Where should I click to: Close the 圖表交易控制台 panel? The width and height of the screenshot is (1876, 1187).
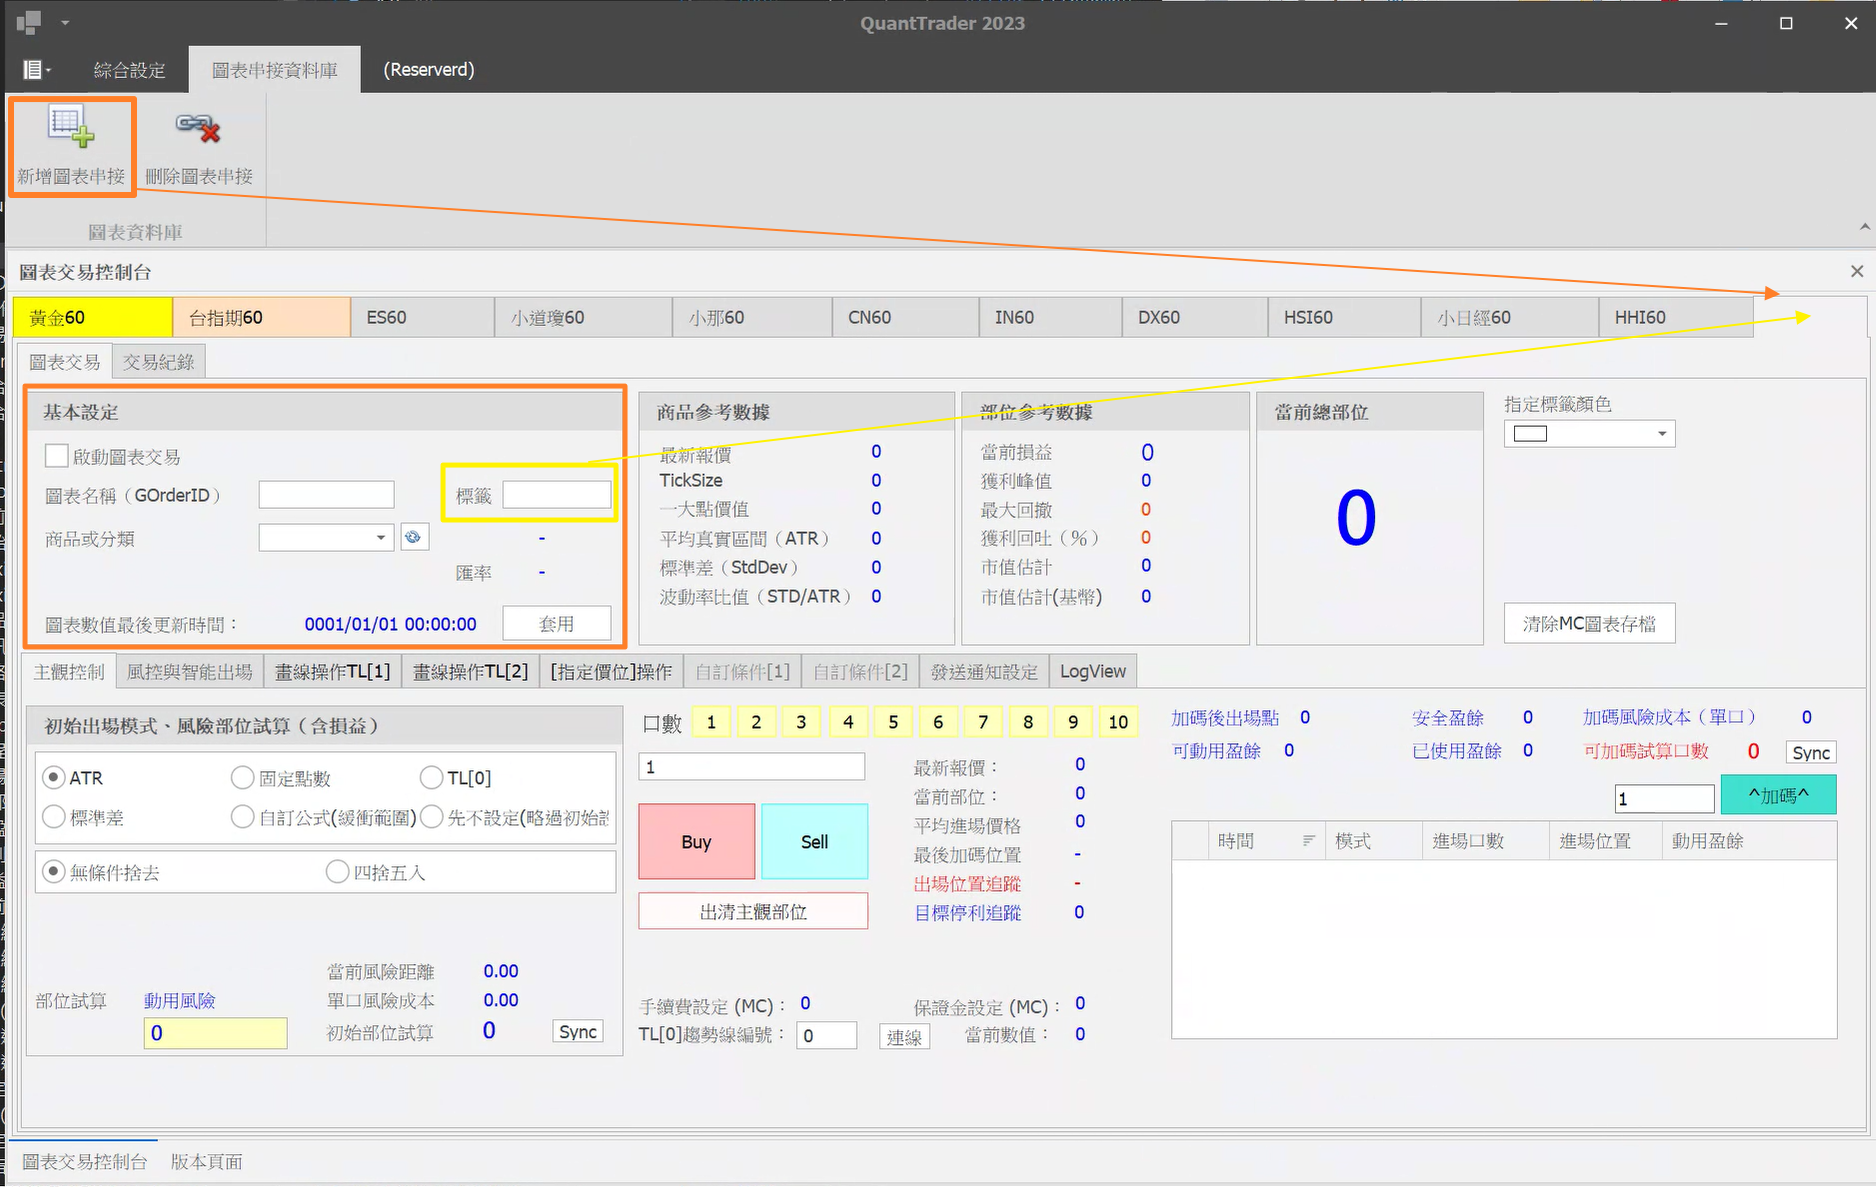(1857, 271)
